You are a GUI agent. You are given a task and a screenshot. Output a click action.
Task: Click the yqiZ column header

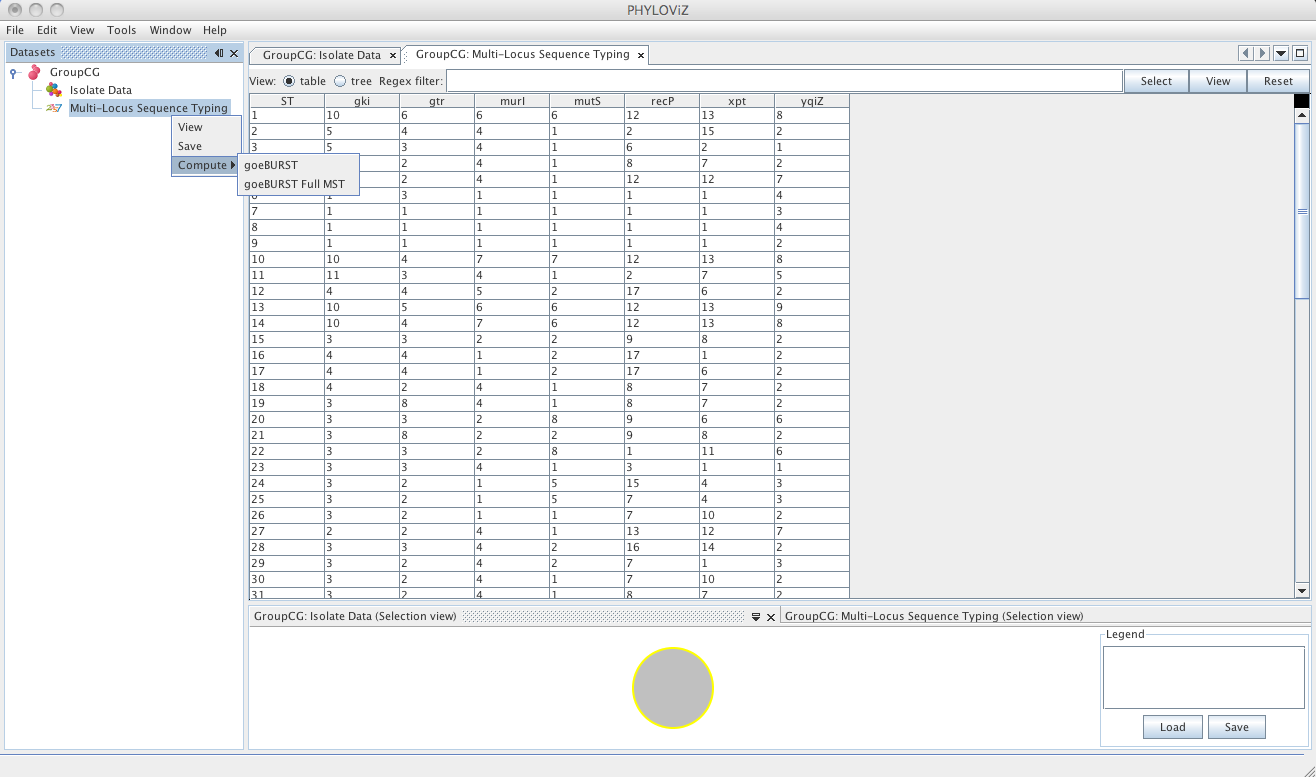pos(812,101)
